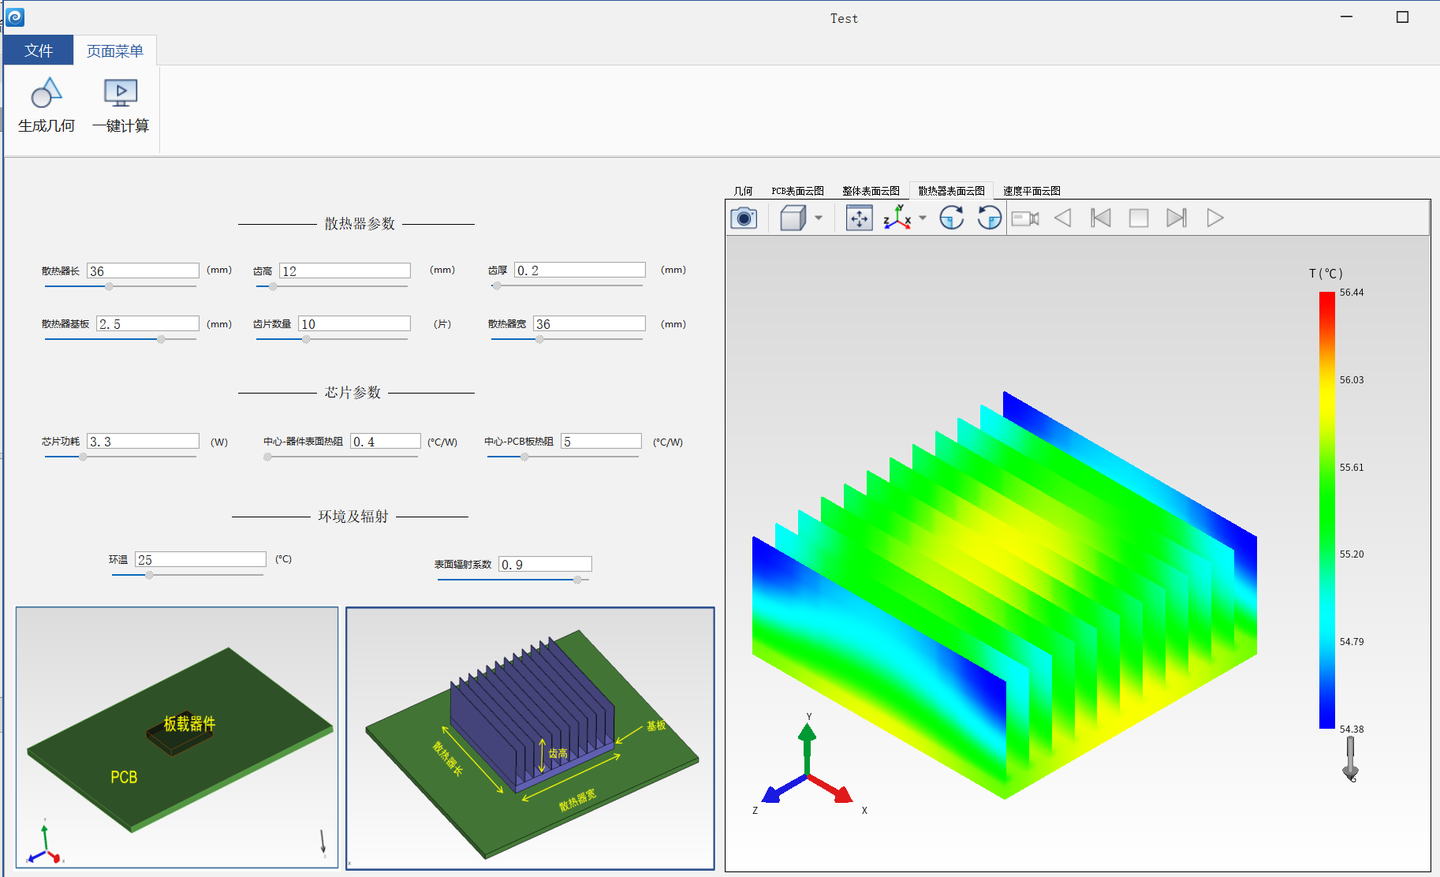Open the dropdown arrow beside cube icon
The image size is (1440, 877).
(819, 218)
